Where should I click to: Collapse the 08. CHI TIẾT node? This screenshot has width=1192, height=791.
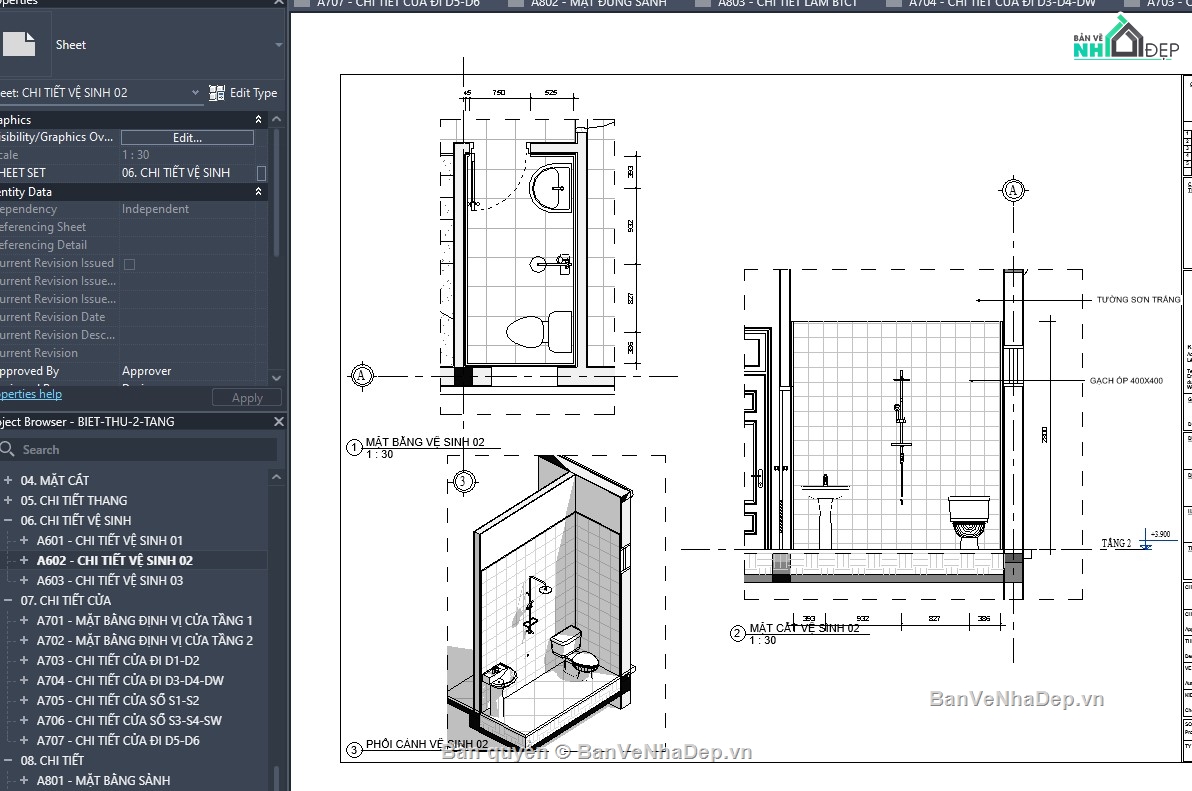click(8, 760)
